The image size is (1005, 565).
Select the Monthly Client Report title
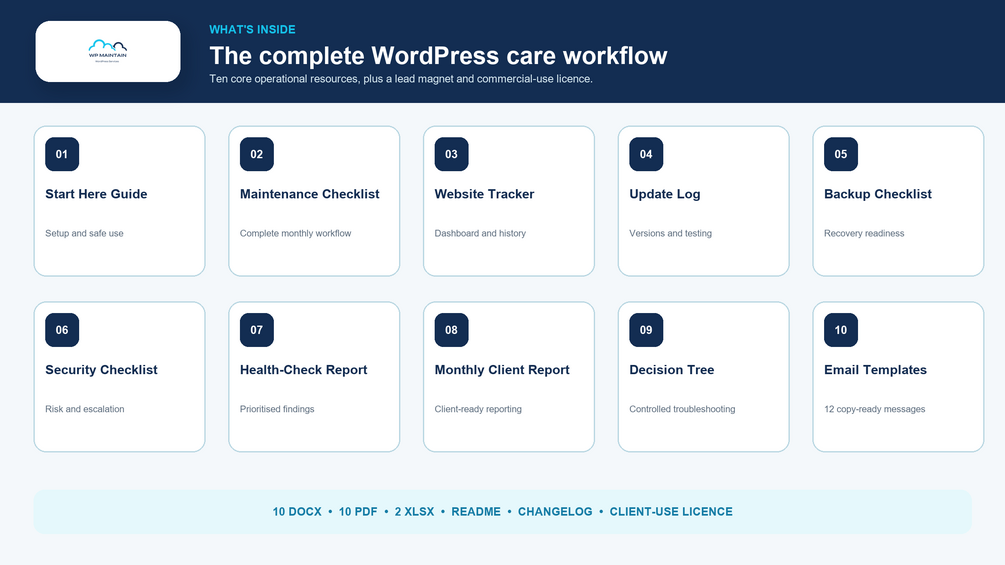click(502, 370)
